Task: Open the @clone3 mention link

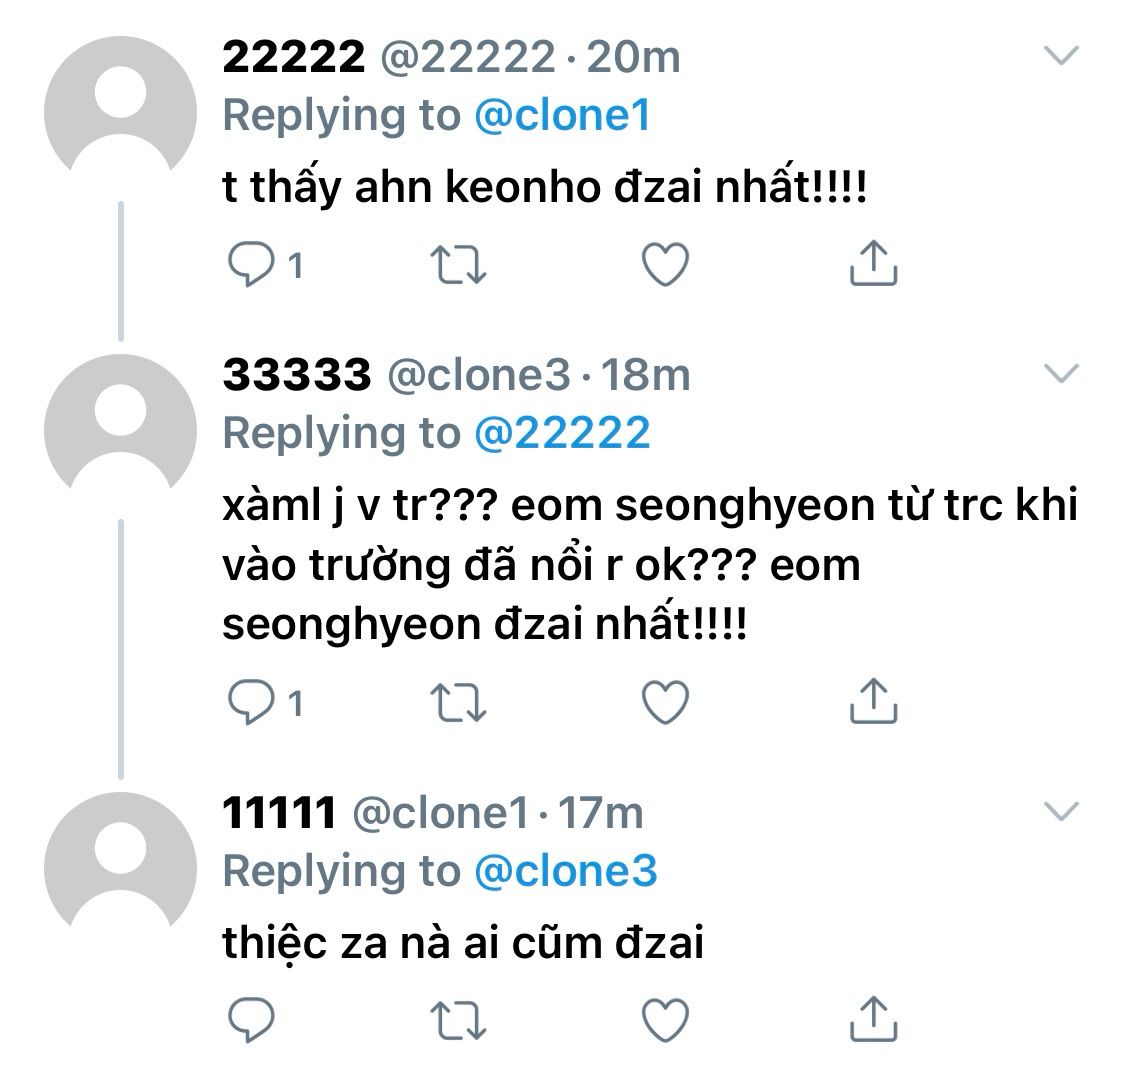Action: pos(565,871)
